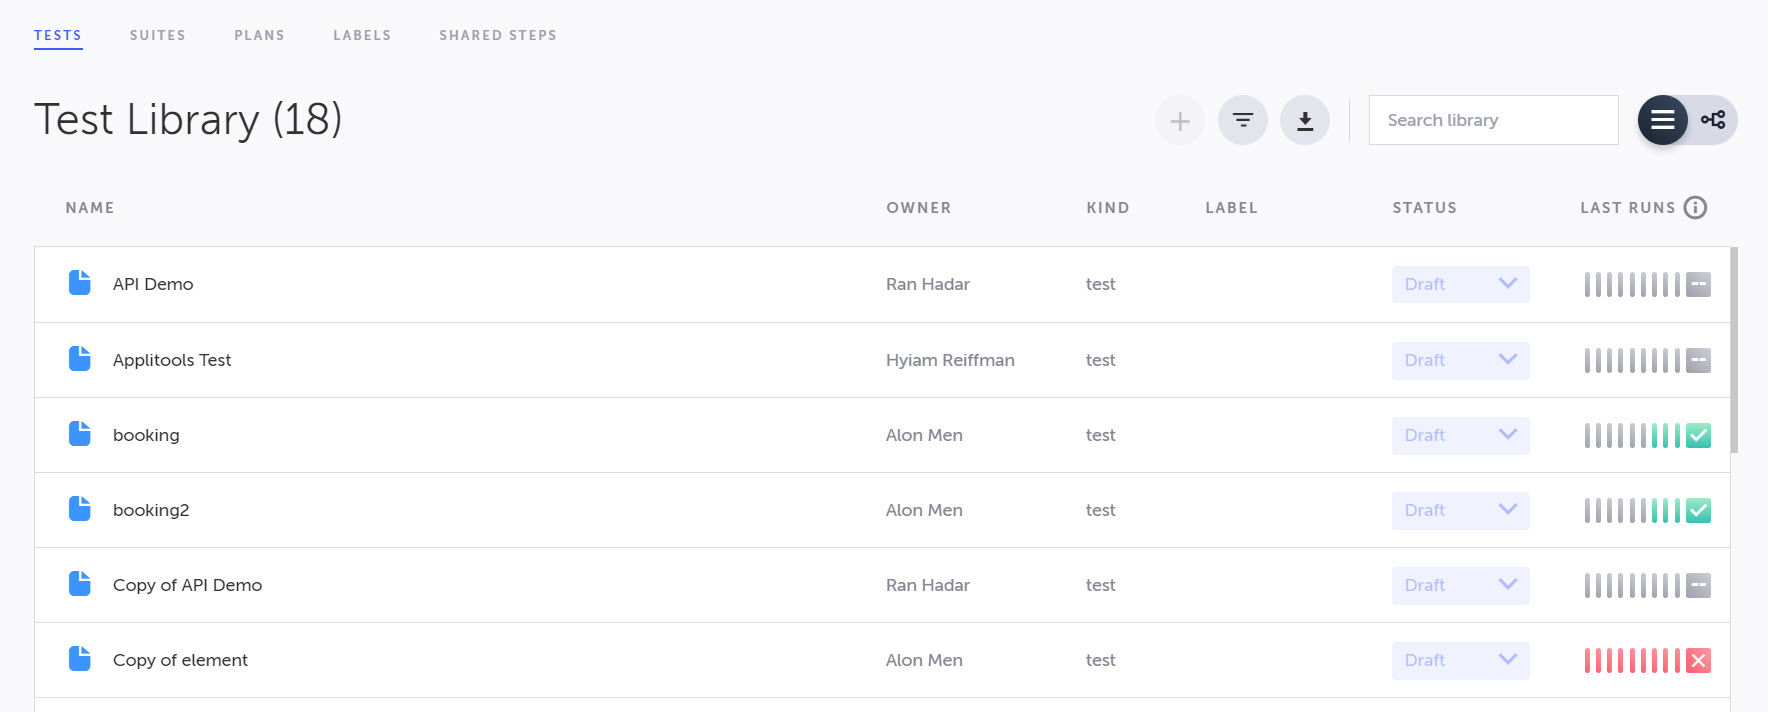Switch to tree branch view toggle
Viewport: 1768px width, 712px height.
(1713, 120)
